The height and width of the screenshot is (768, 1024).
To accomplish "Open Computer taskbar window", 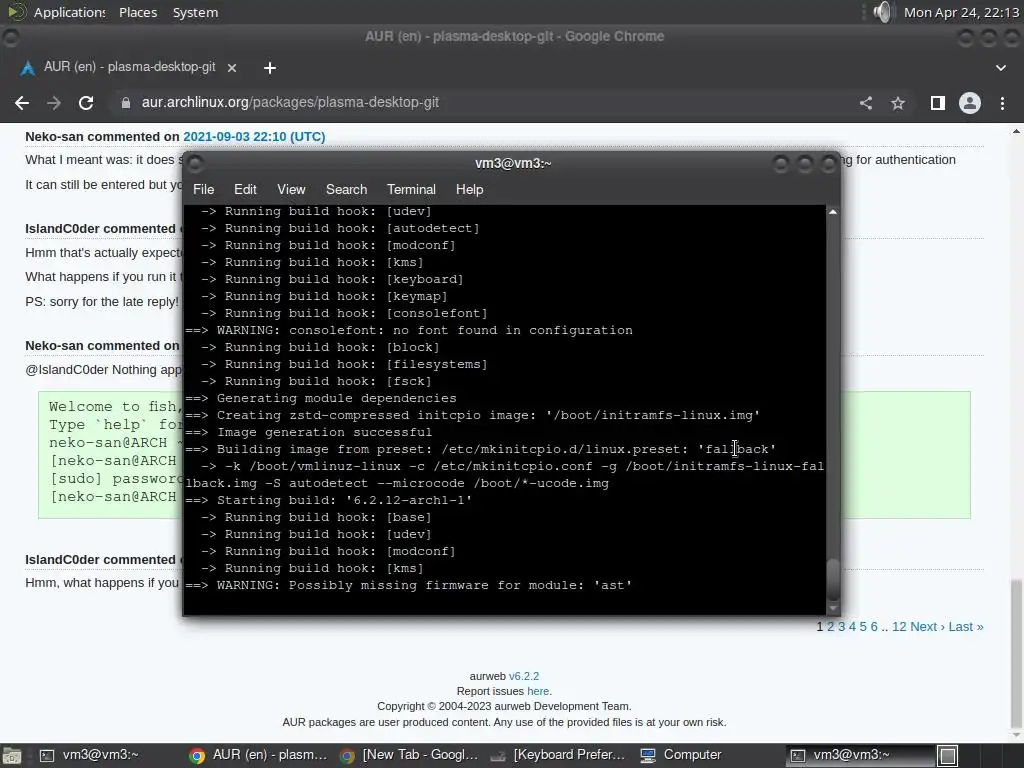I will pos(681,756).
